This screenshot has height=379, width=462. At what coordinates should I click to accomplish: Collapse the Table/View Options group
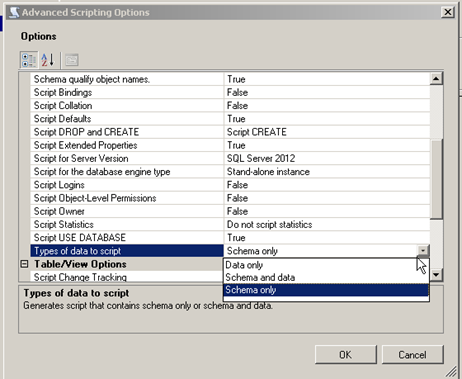(x=24, y=264)
